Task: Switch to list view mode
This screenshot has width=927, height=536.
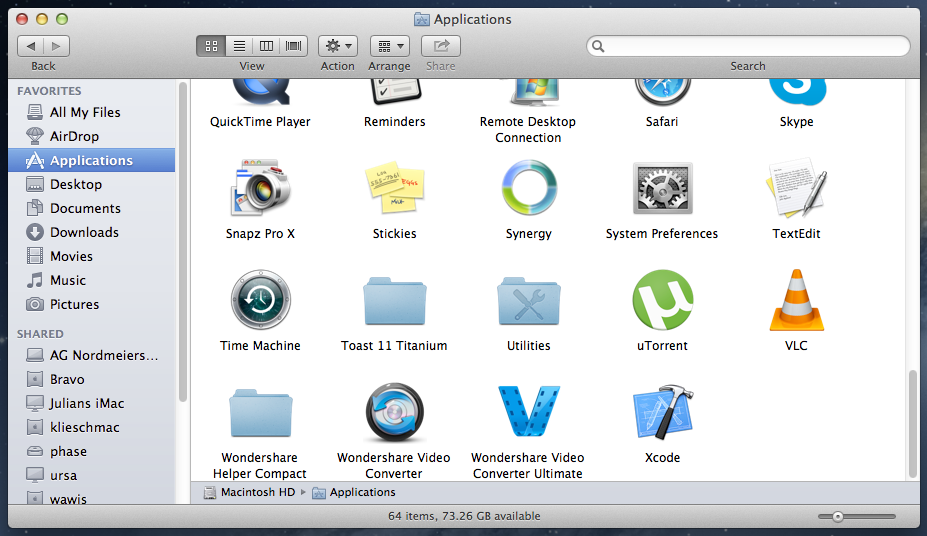Action: tap(239, 46)
